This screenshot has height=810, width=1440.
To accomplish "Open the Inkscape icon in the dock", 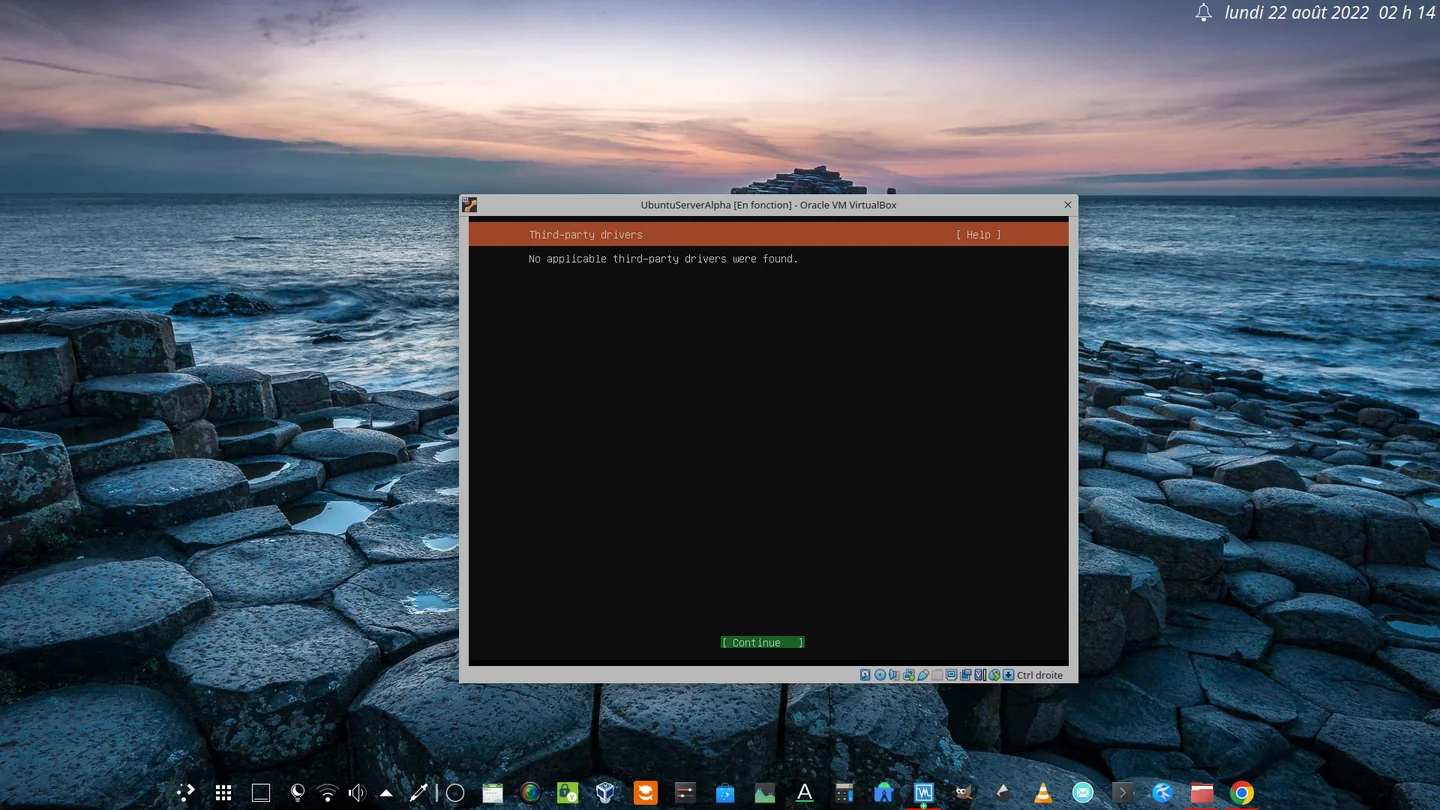I will click(1003, 793).
